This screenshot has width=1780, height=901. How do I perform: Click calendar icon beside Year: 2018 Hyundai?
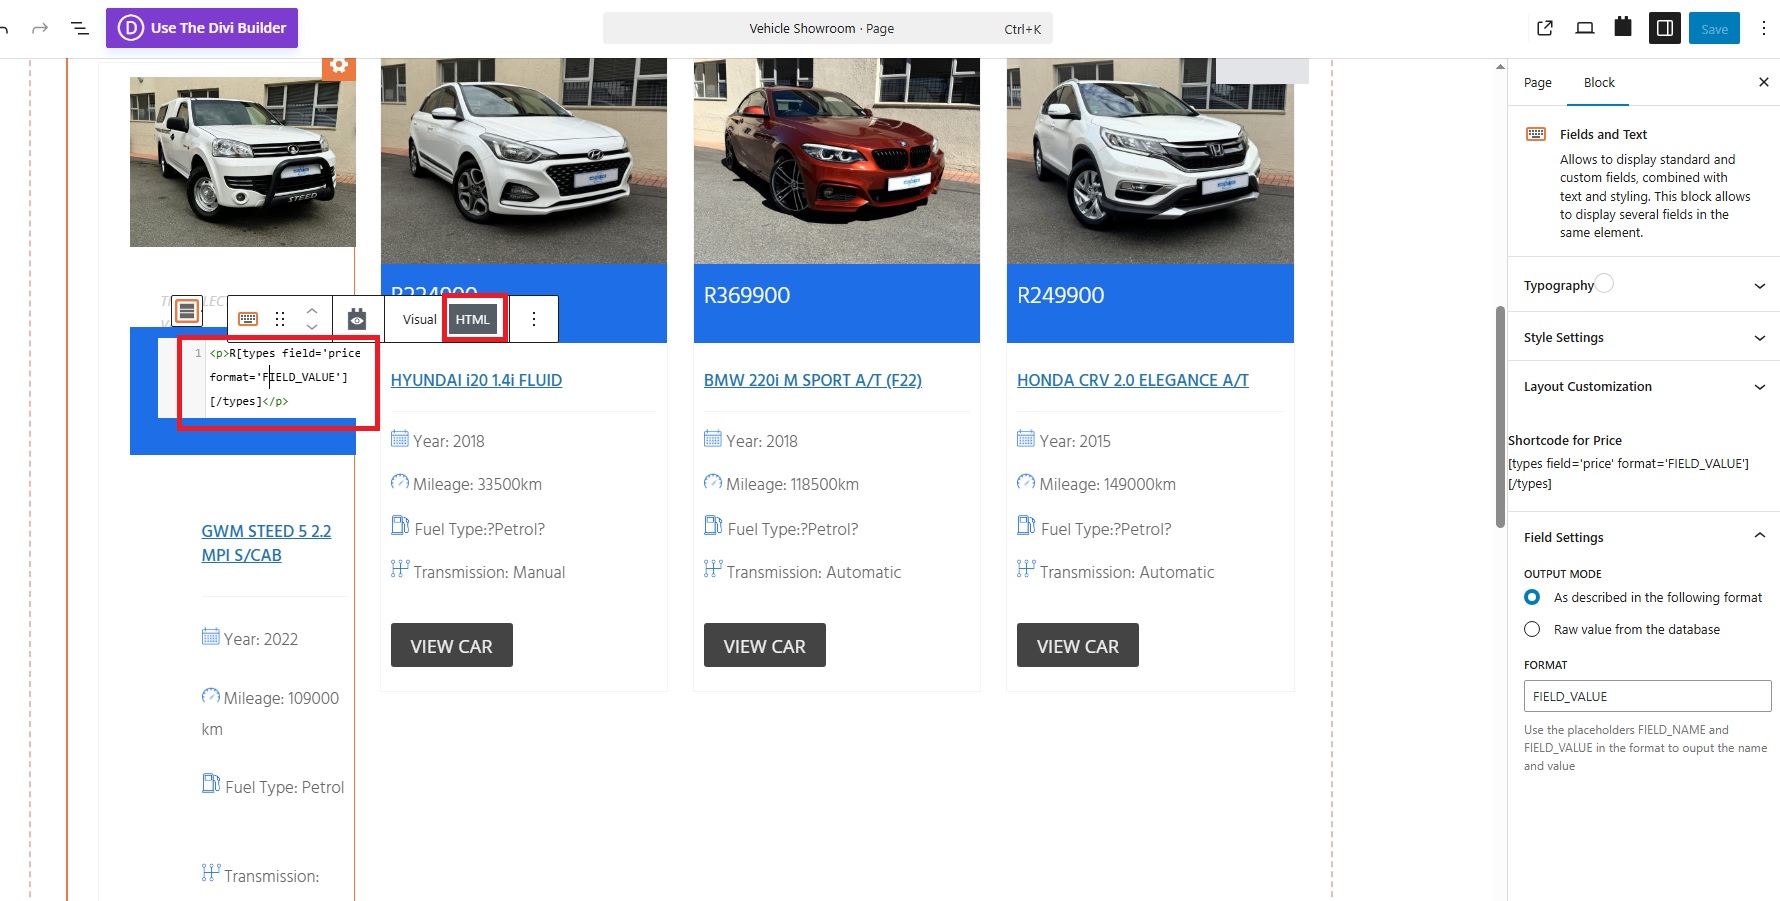tap(400, 438)
